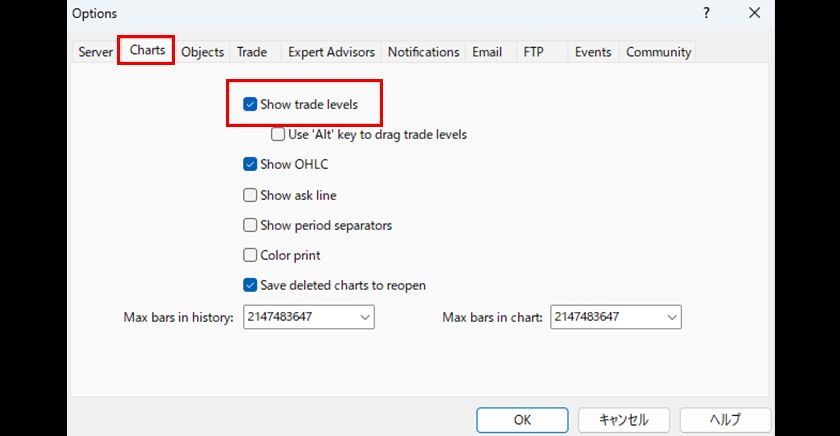Check Show period separators
The width and height of the screenshot is (840, 436).
pos(251,225)
